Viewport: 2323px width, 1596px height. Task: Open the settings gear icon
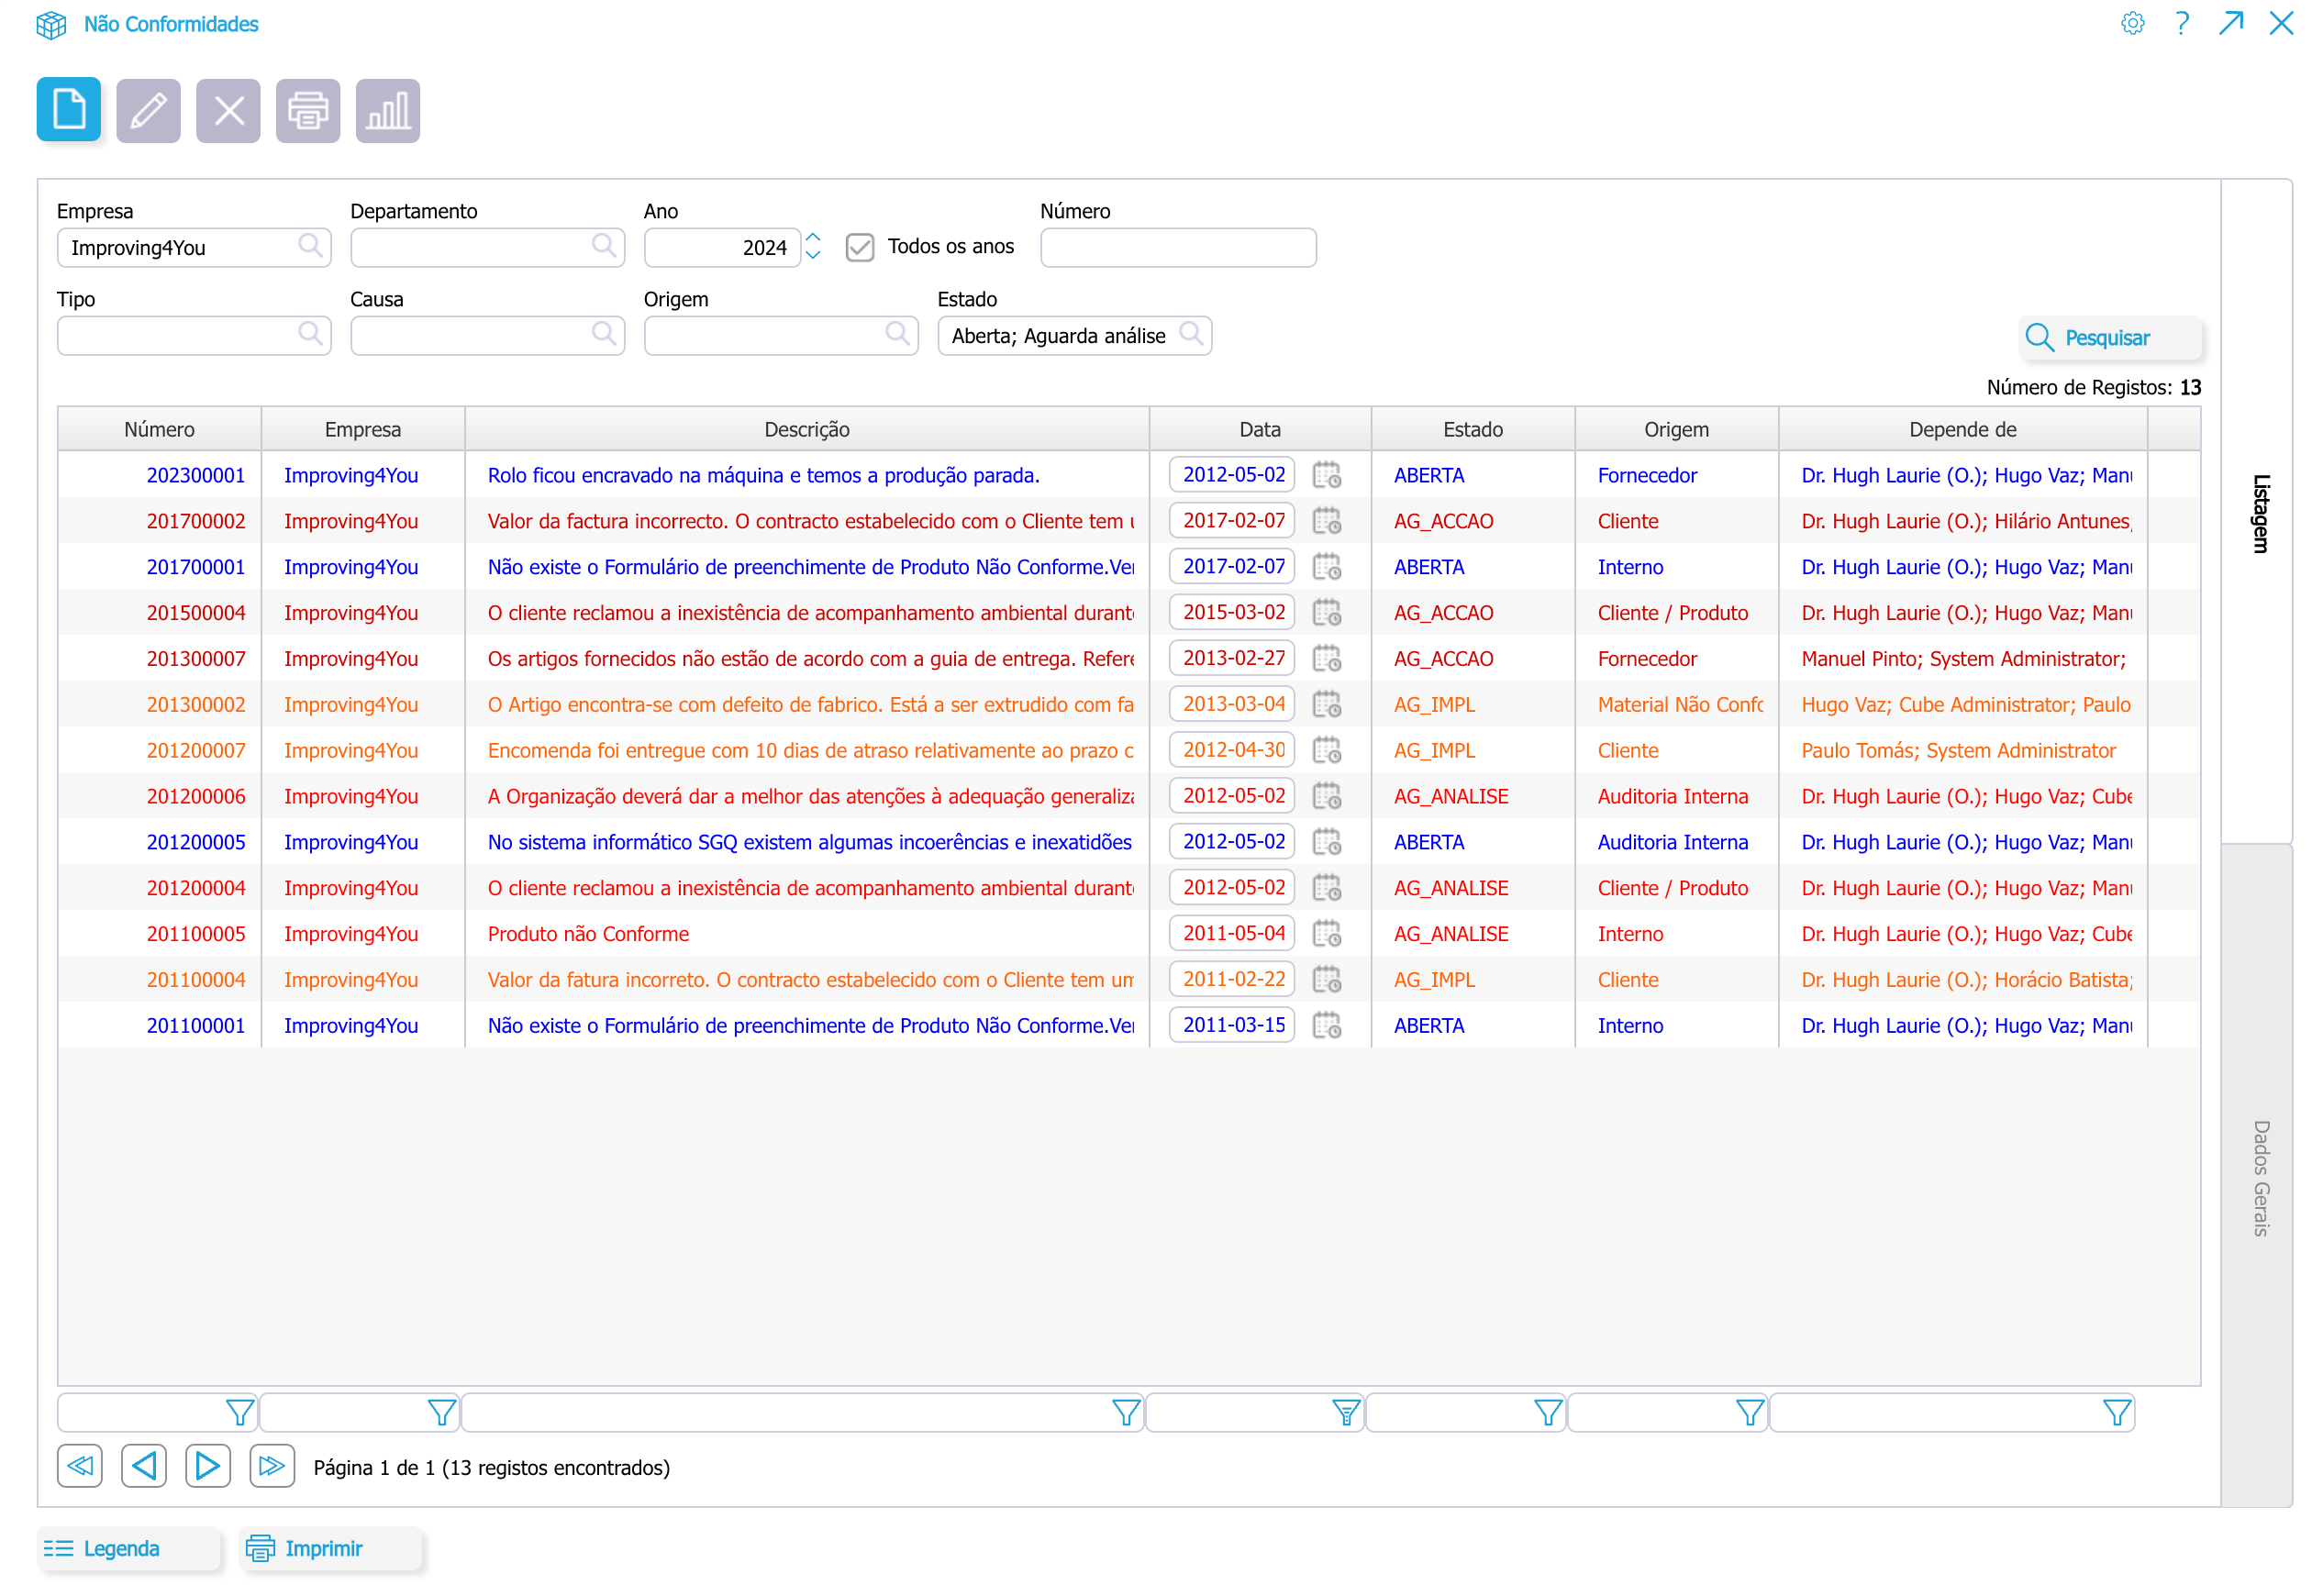(x=2132, y=23)
